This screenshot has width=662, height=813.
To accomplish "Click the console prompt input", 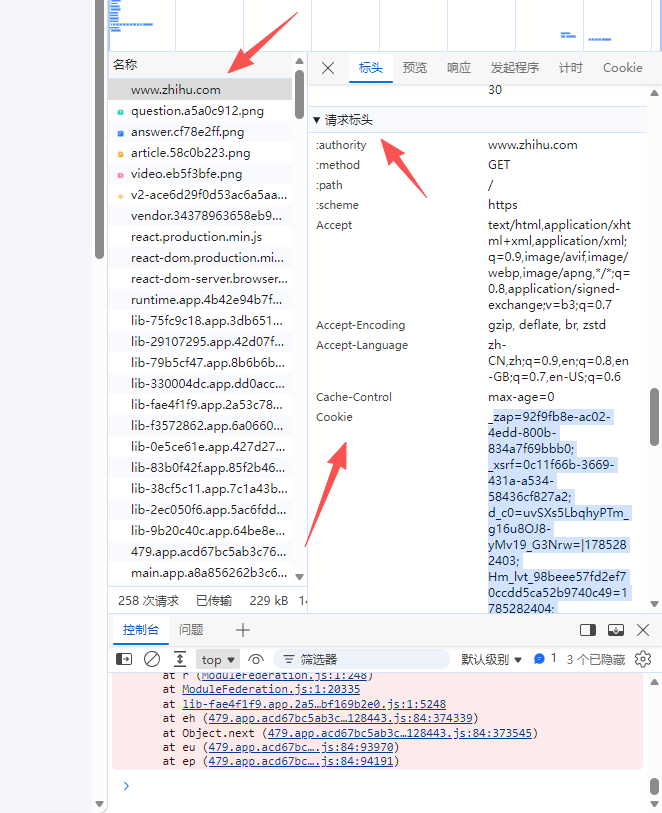I will point(384,786).
